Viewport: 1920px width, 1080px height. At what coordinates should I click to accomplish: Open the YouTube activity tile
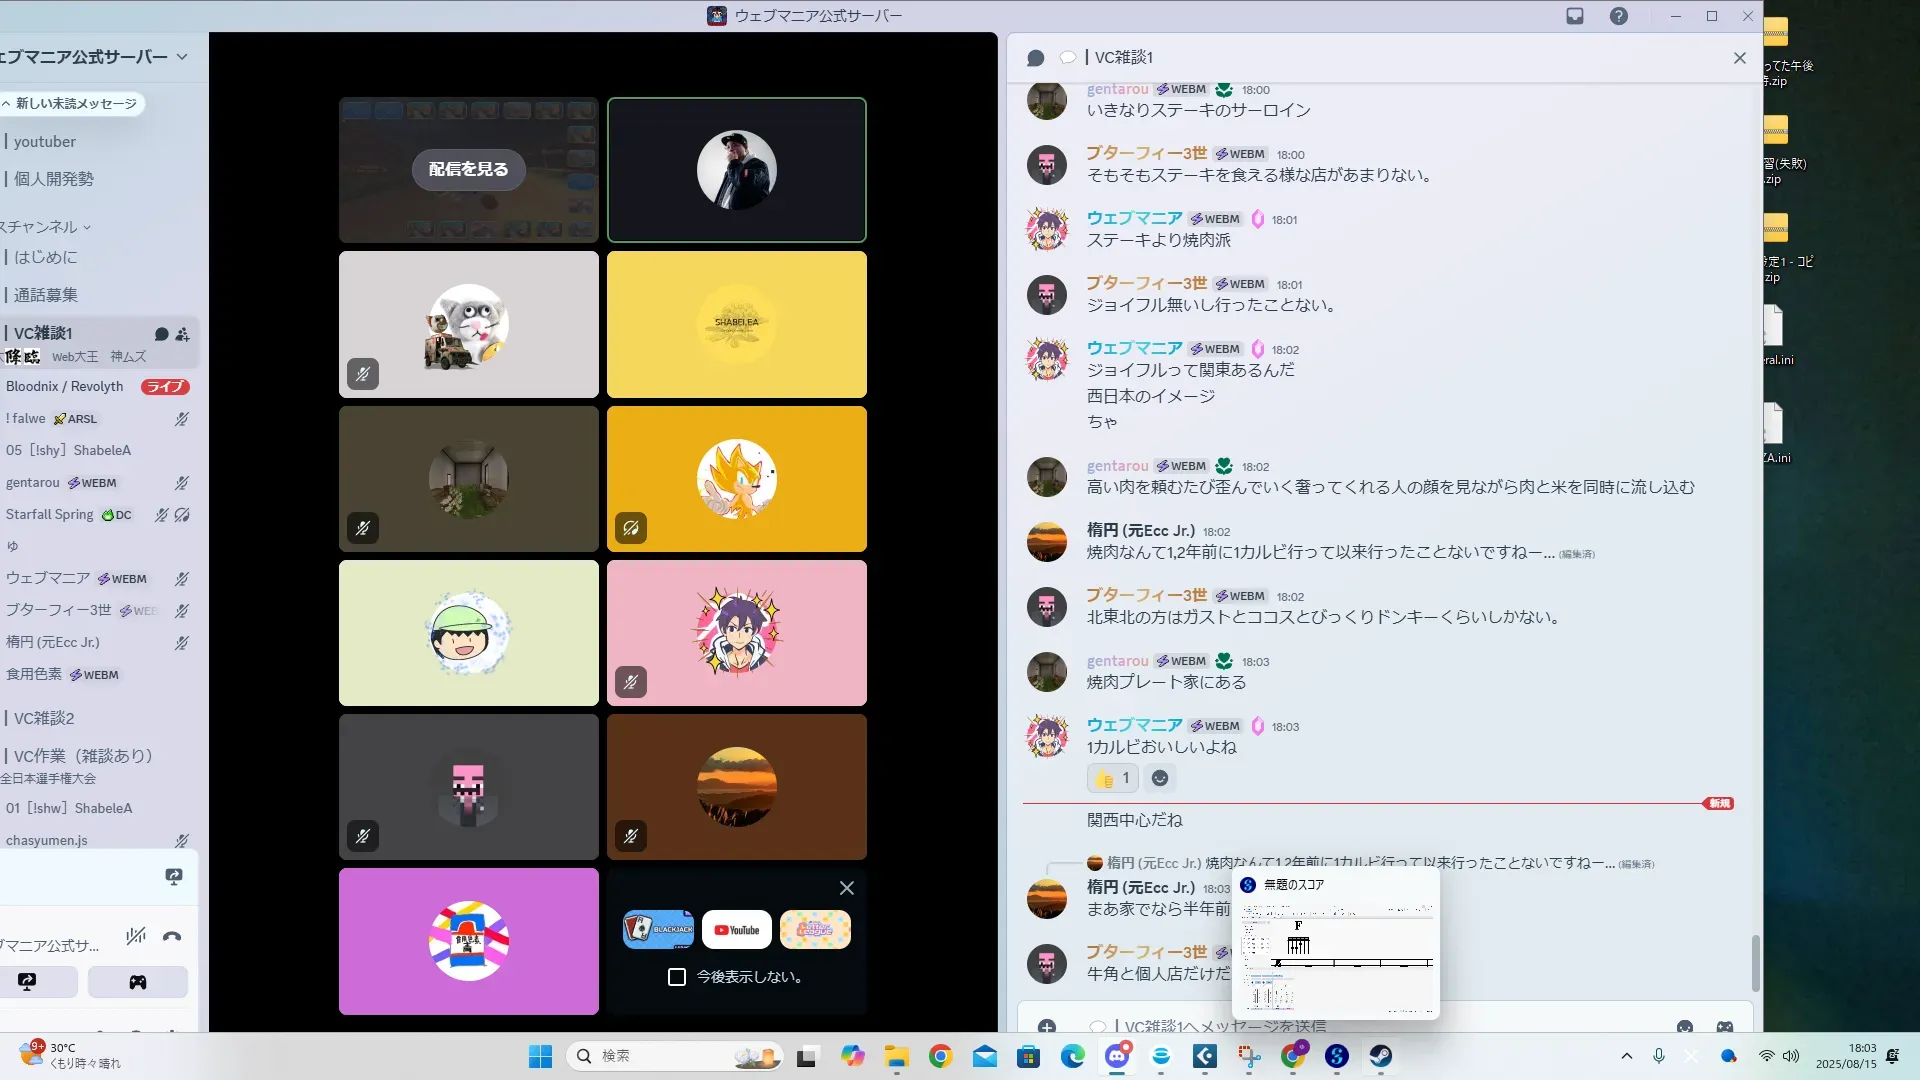(737, 930)
